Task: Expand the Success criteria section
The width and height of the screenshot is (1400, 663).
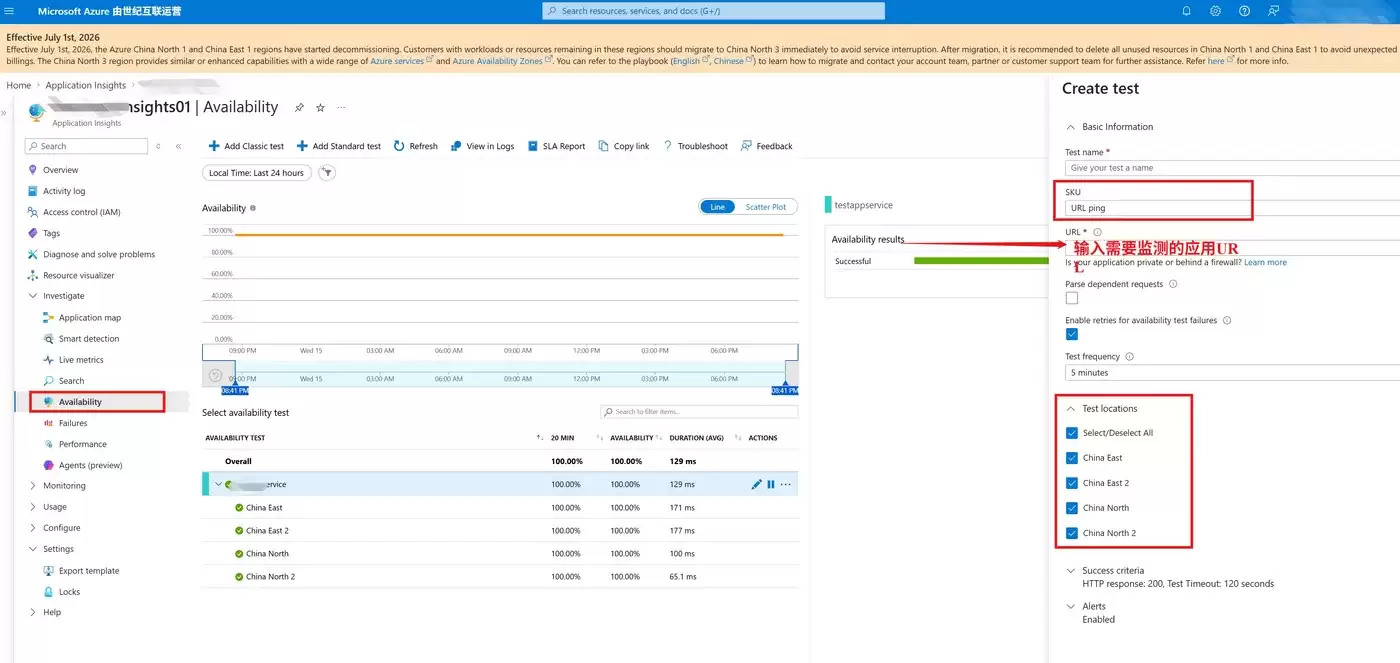Action: (1071, 571)
